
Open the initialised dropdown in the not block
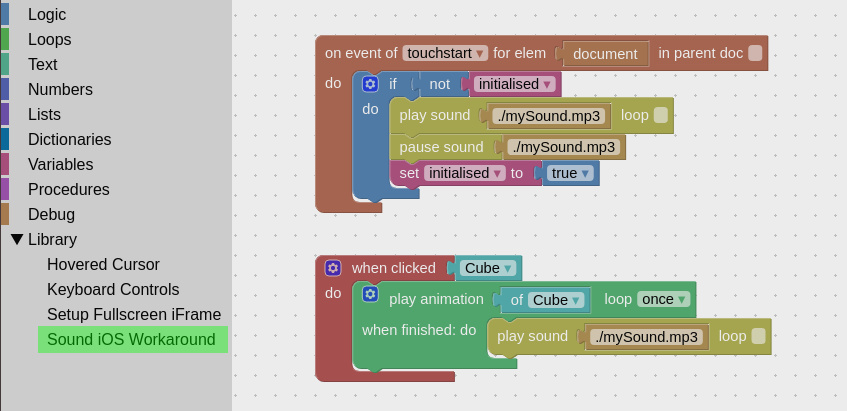pos(515,84)
